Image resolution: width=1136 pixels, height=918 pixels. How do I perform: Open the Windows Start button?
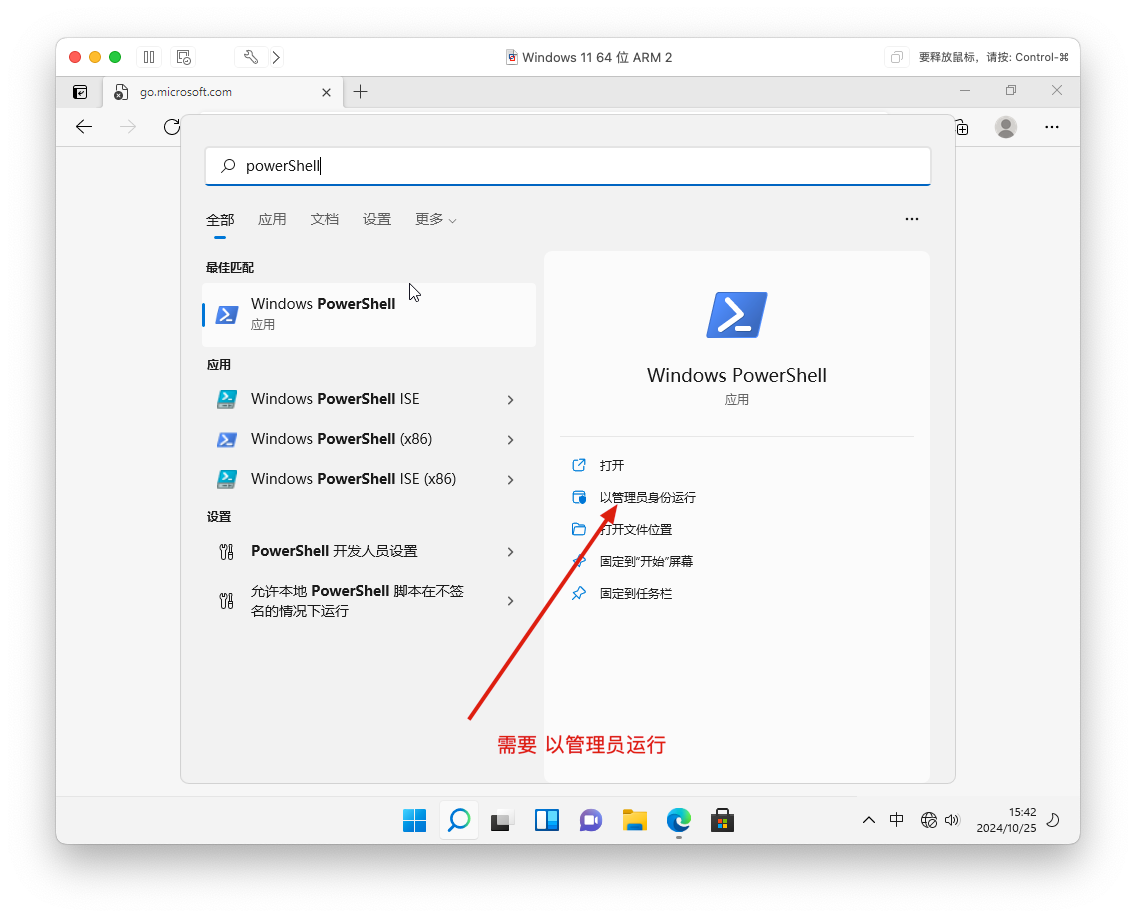pos(414,821)
